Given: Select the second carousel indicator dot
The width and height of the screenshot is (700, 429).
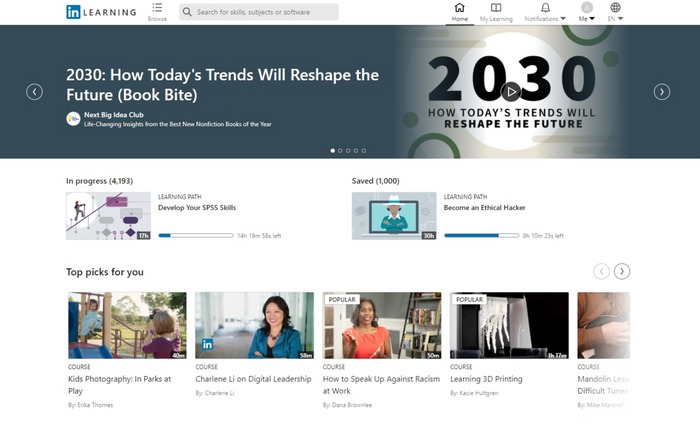Looking at the screenshot, I should [340, 151].
